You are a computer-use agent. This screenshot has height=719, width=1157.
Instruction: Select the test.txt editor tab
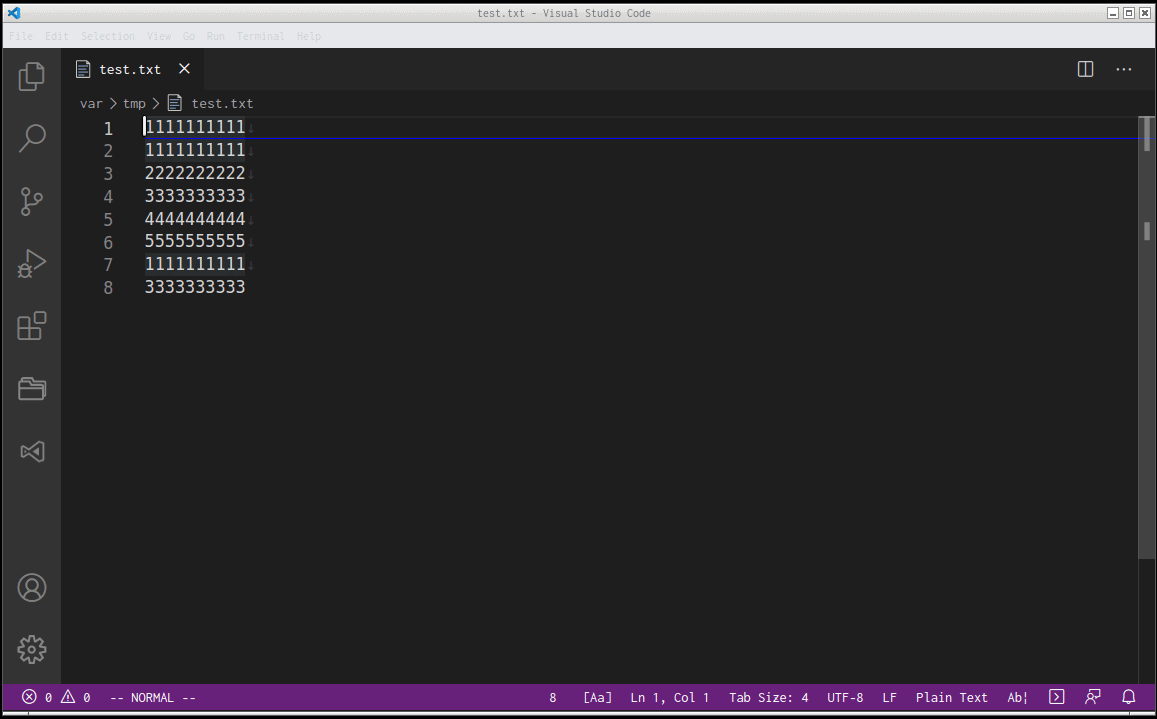[128, 69]
